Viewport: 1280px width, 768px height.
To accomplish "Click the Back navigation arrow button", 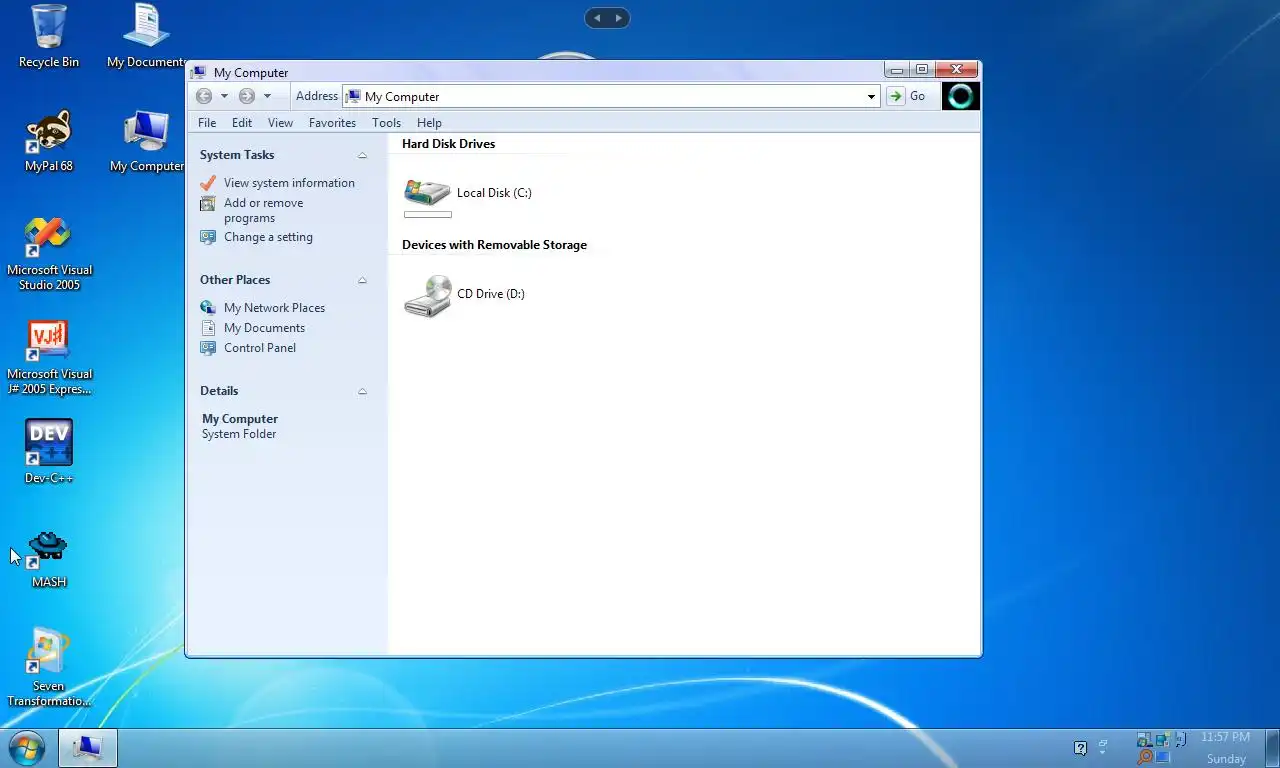I will [x=204, y=96].
